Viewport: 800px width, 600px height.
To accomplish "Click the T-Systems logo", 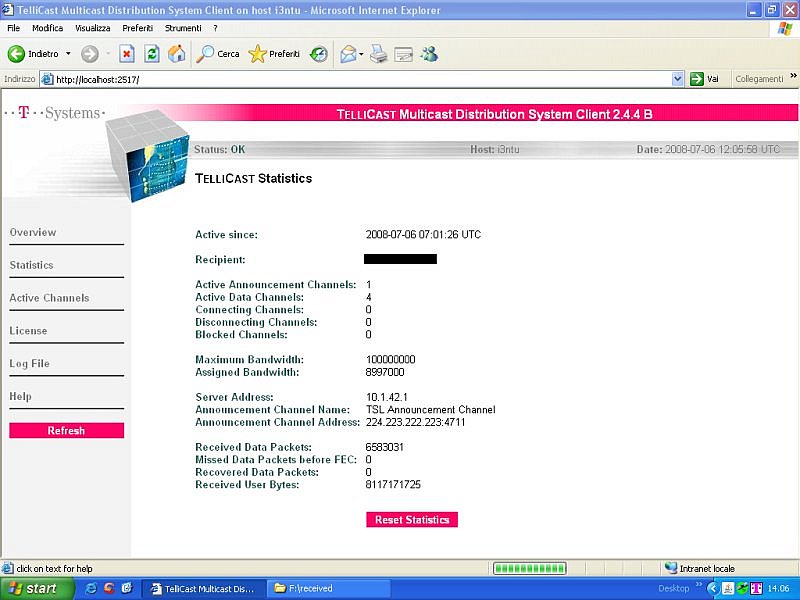I will [54, 112].
